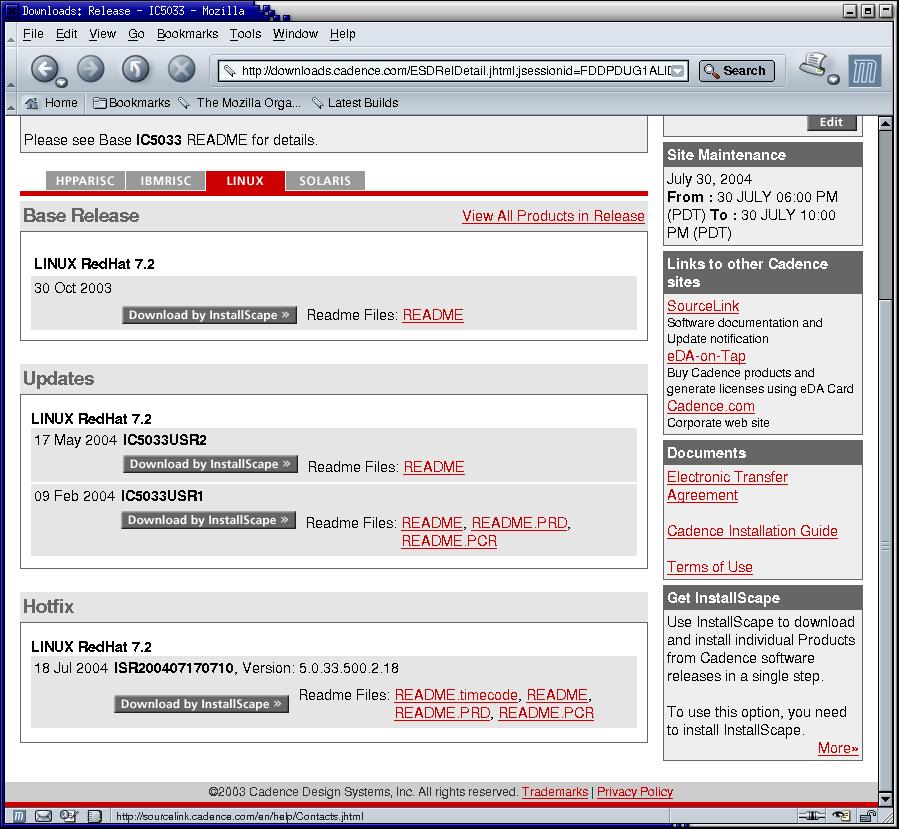
Task: Open Electronic Transfer Agreement document
Action: [727, 486]
